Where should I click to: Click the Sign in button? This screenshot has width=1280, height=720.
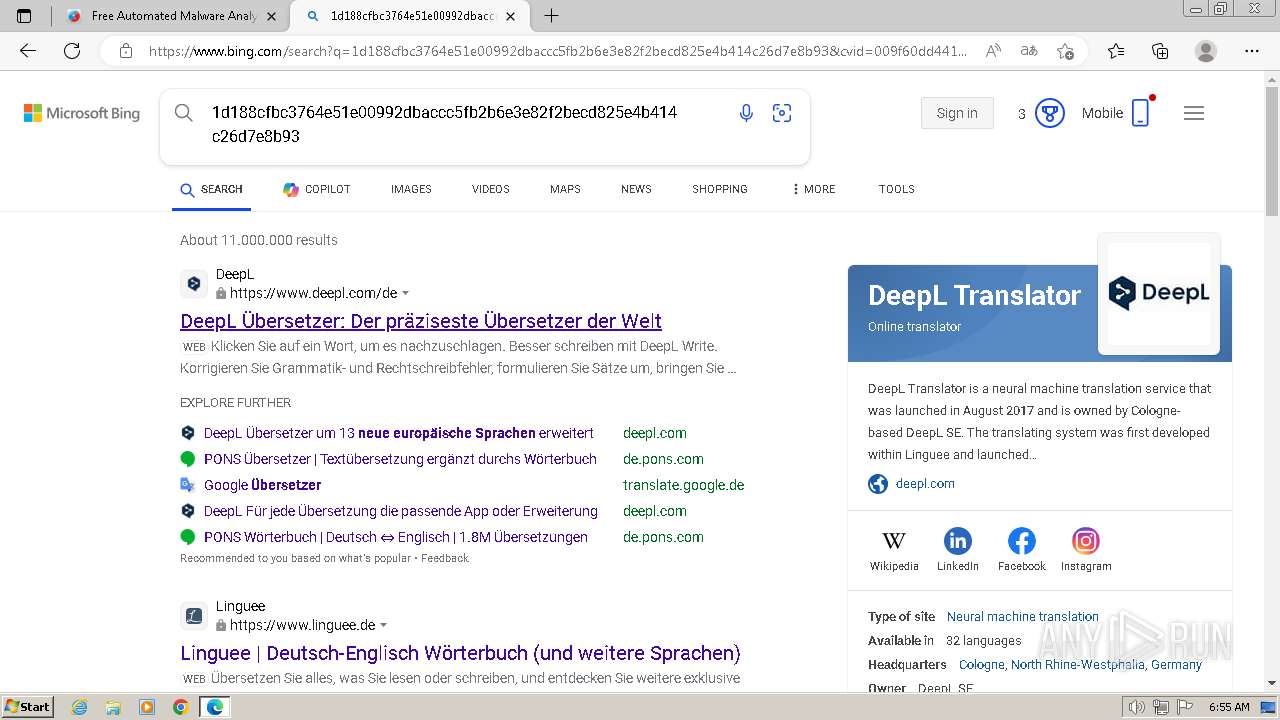(957, 113)
